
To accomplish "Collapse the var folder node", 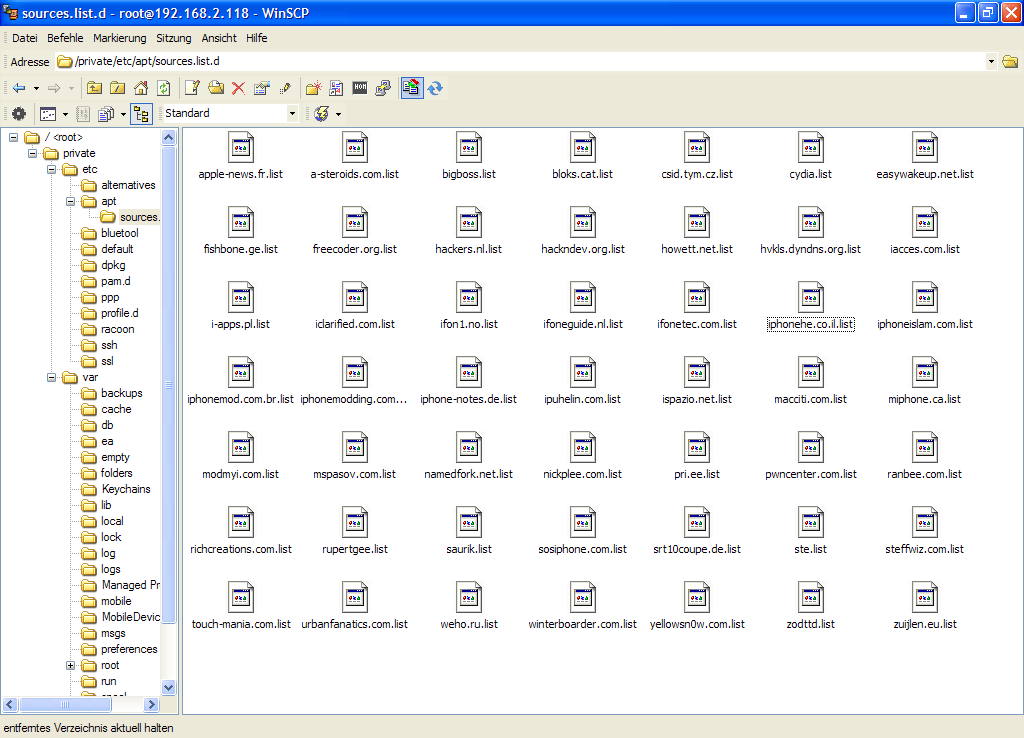I will coord(51,377).
